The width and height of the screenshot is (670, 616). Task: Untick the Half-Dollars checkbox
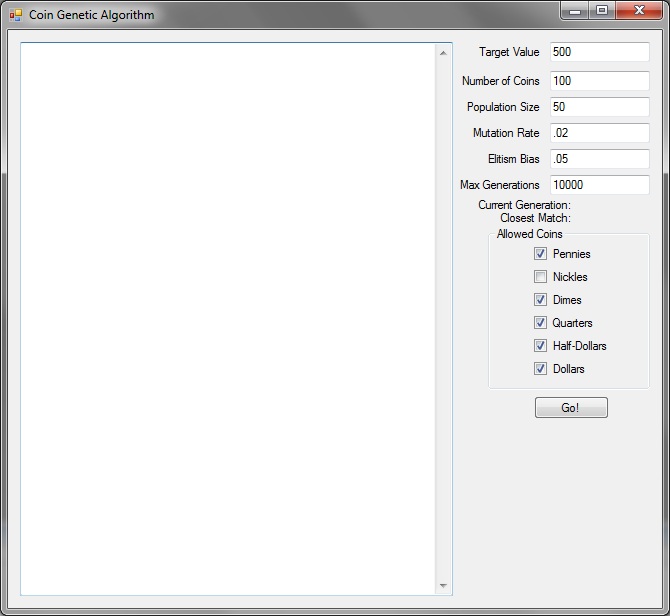click(541, 346)
